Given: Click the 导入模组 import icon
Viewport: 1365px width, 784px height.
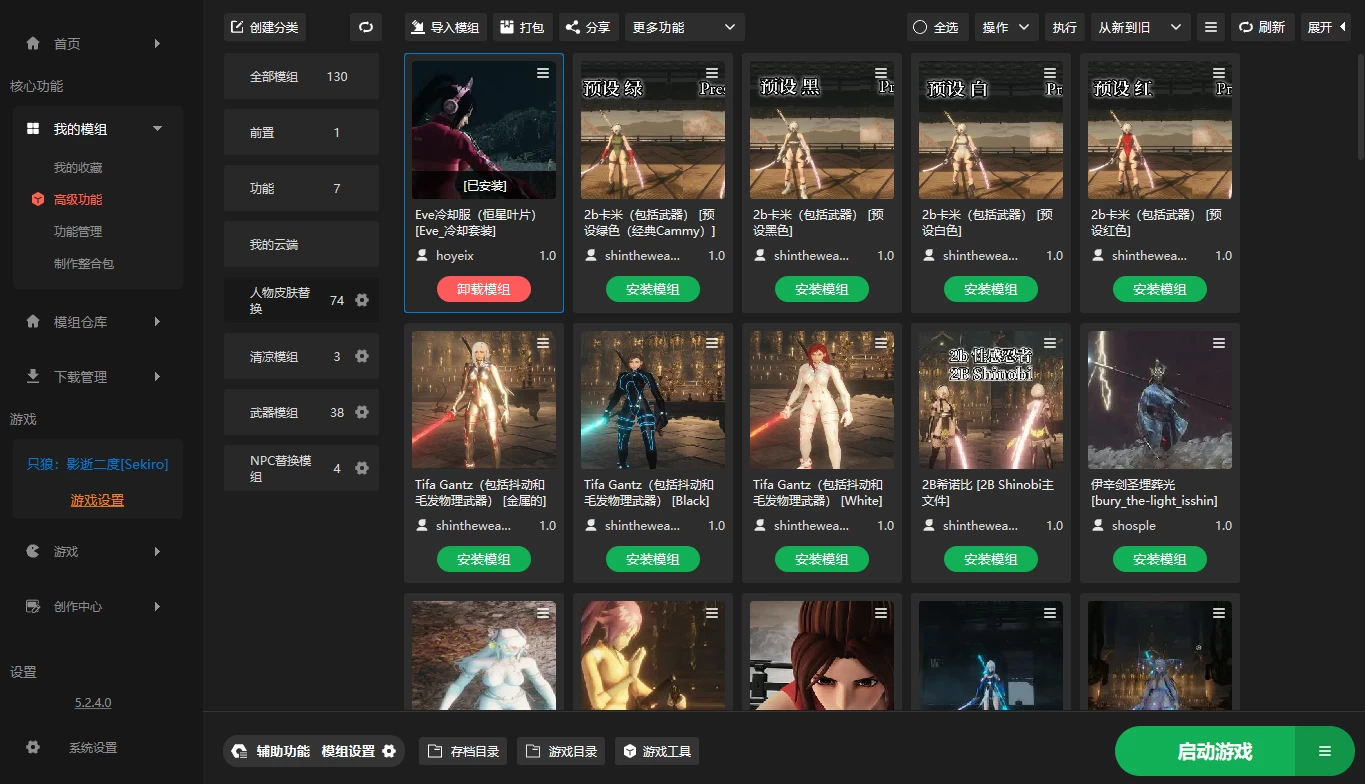Looking at the screenshot, I should pyautogui.click(x=420, y=26).
